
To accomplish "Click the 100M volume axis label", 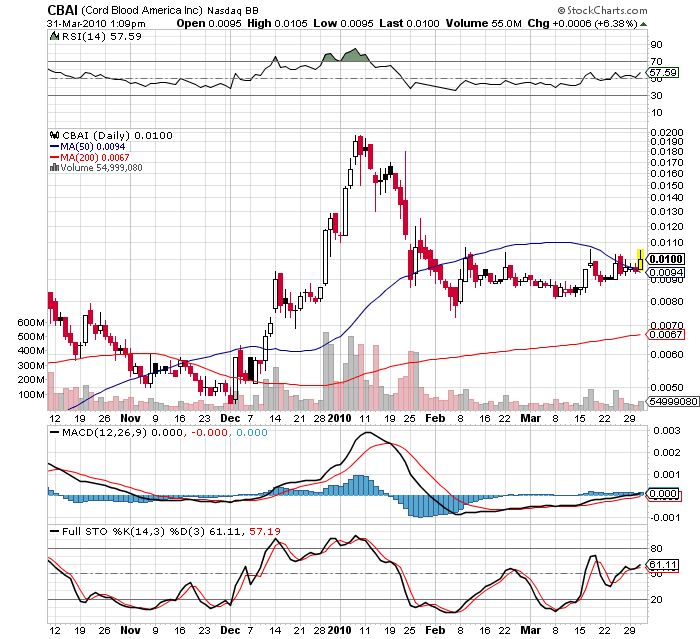I will [31, 395].
